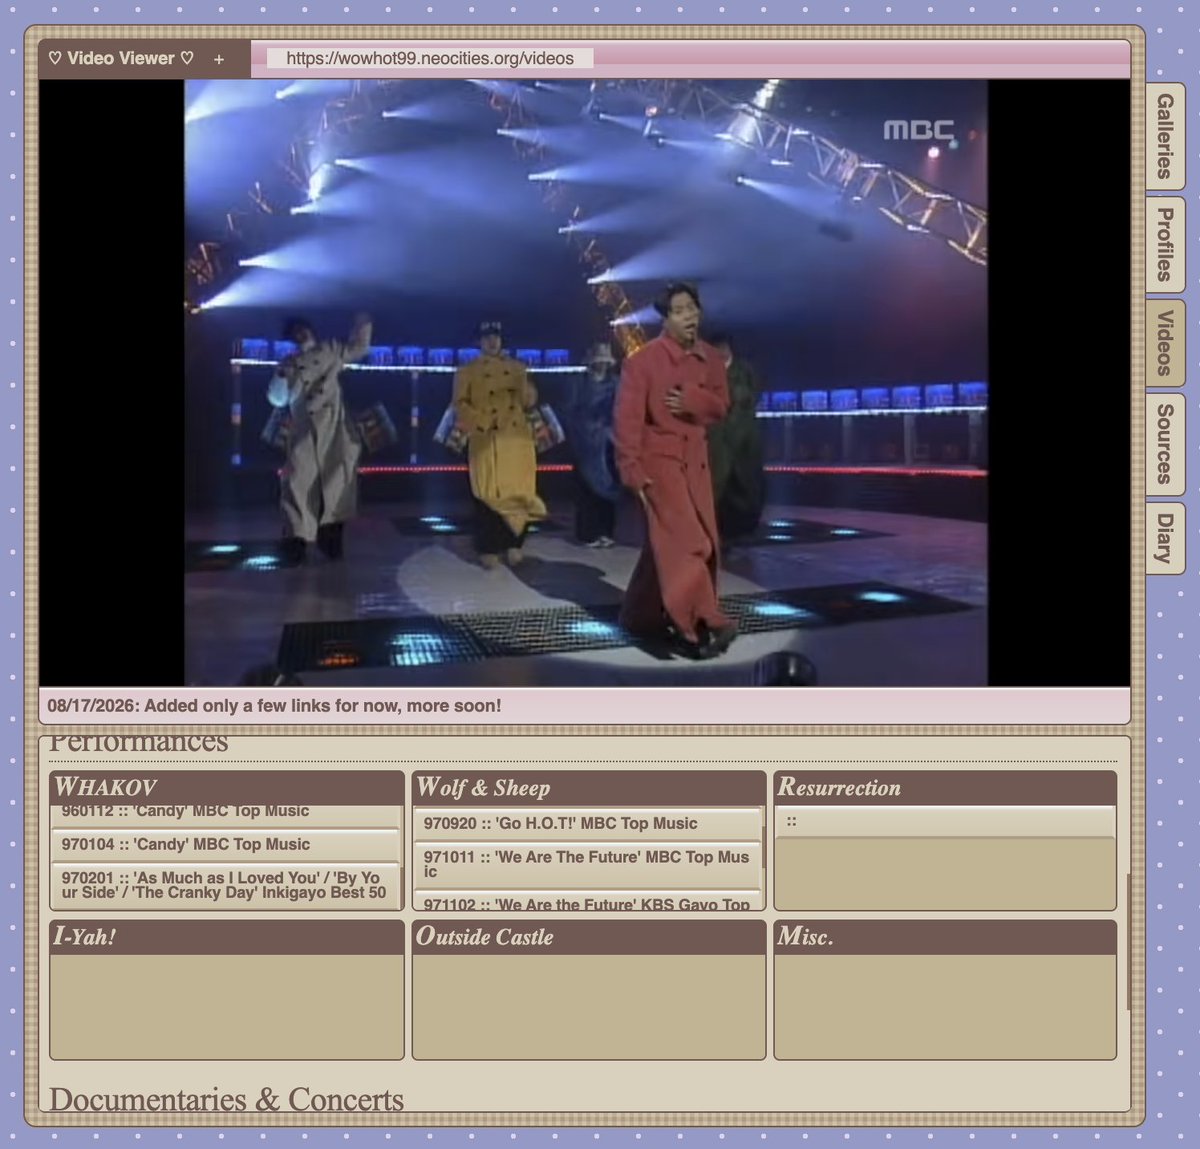Click the page's vertical scrollbar thumb
This screenshot has height=1149, width=1200.
coord(1128,942)
